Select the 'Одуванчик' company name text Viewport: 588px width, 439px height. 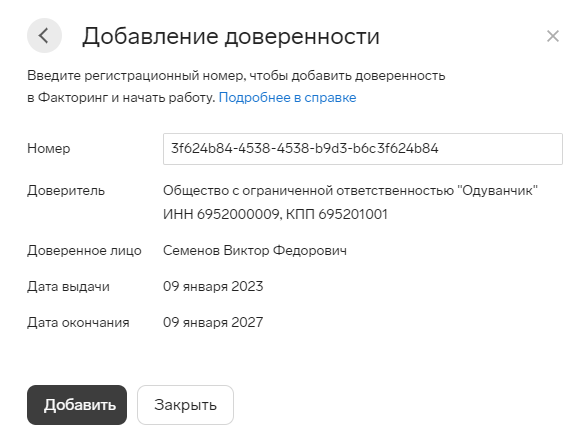click(497, 190)
